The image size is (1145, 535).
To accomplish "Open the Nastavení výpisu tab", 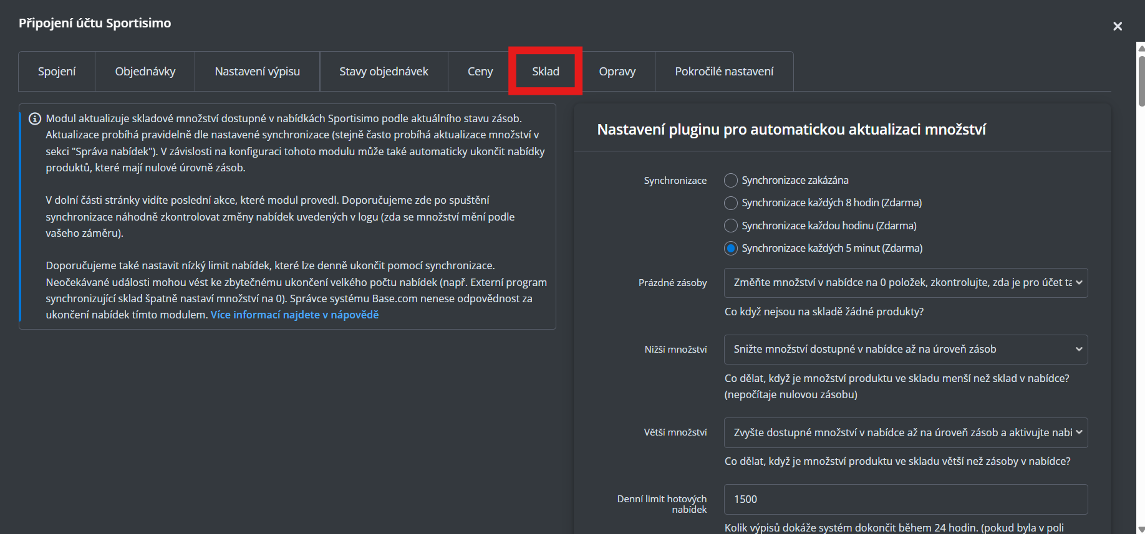I will (257, 72).
